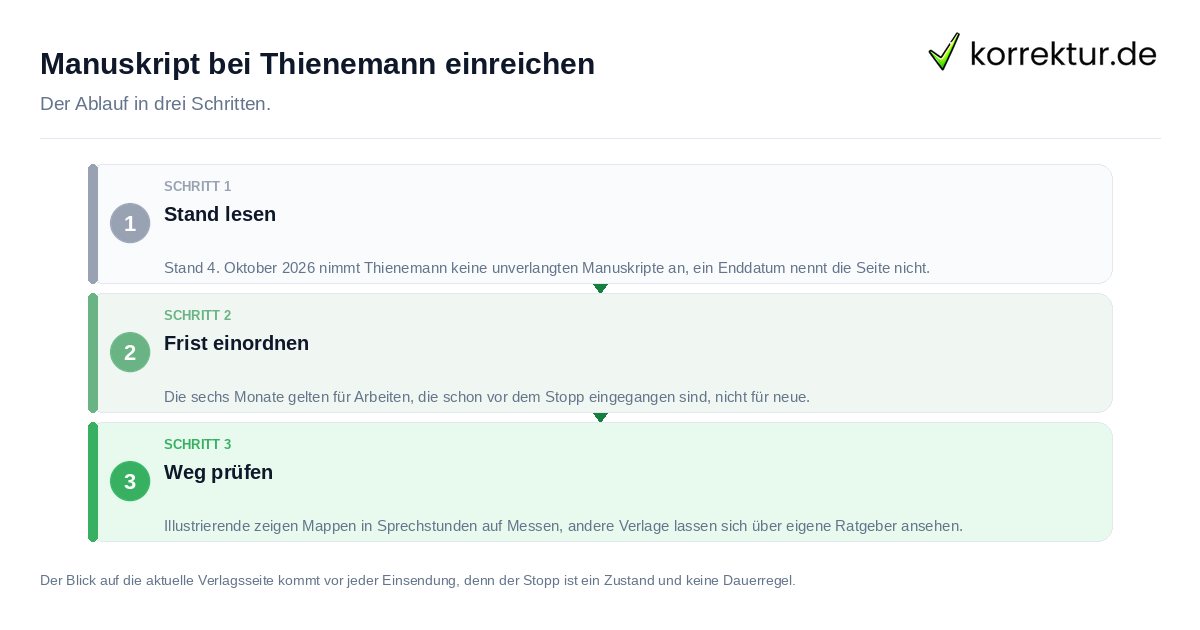Select the step 2 number badge

click(130, 352)
